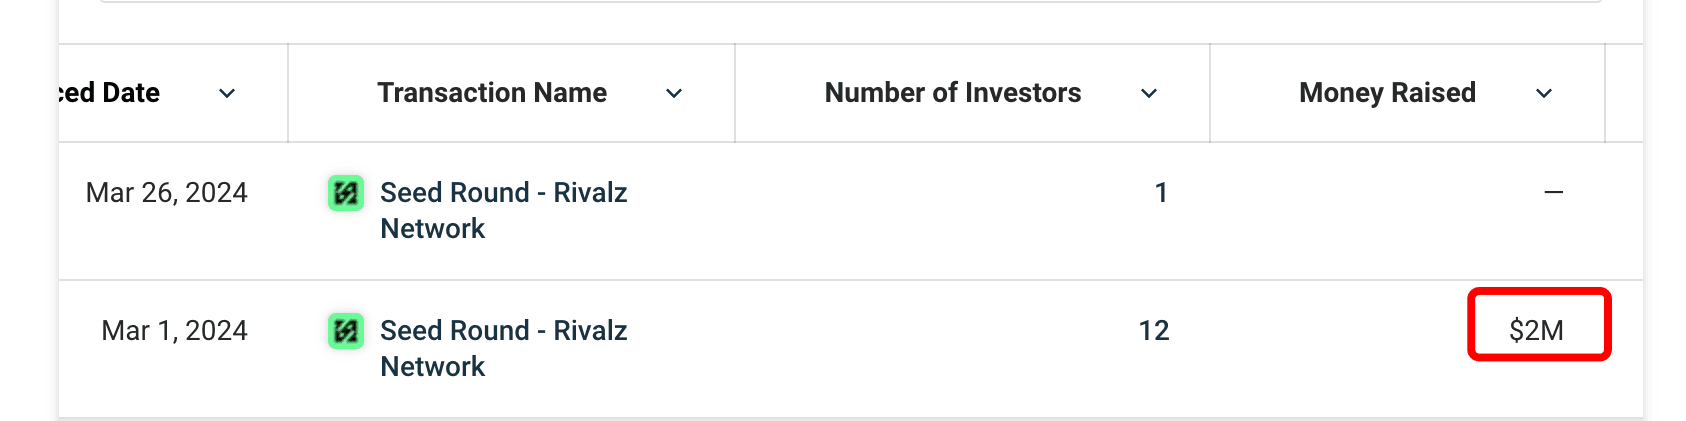This screenshot has width=1686, height=421.
Task: Open the Number of Investors column chevron
Action: point(1149,93)
